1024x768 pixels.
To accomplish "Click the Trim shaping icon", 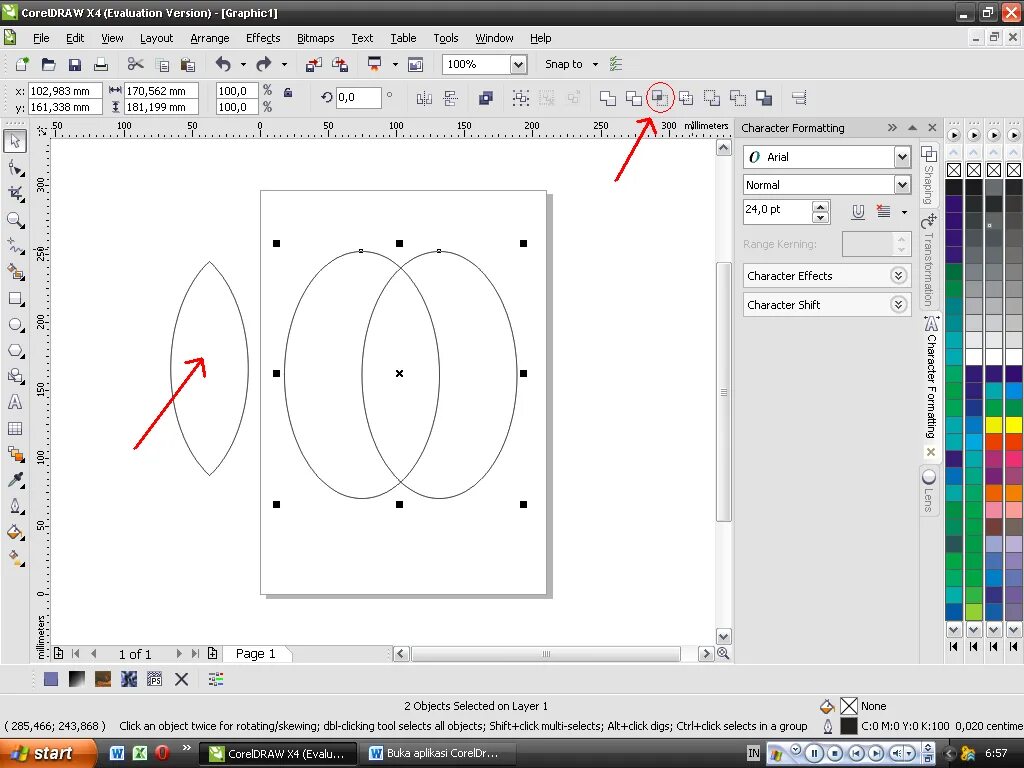I will pos(633,98).
